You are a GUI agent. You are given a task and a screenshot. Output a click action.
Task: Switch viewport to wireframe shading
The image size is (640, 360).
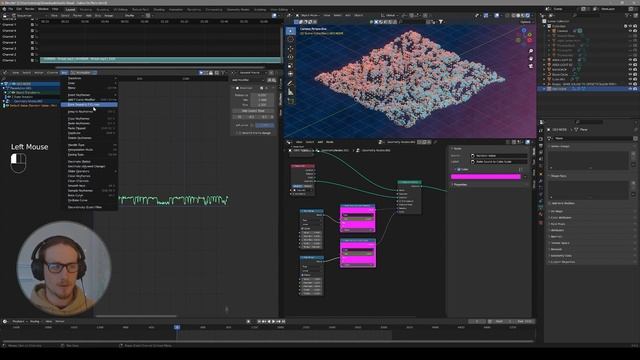coord(513,16)
